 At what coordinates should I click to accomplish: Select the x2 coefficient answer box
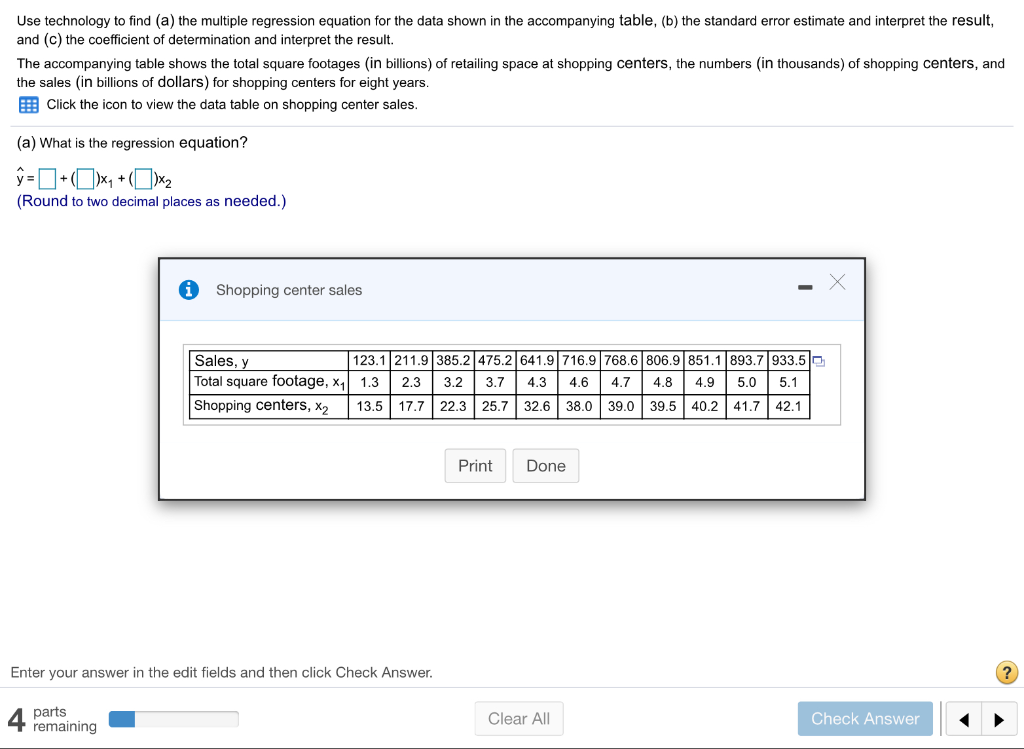click(x=143, y=177)
